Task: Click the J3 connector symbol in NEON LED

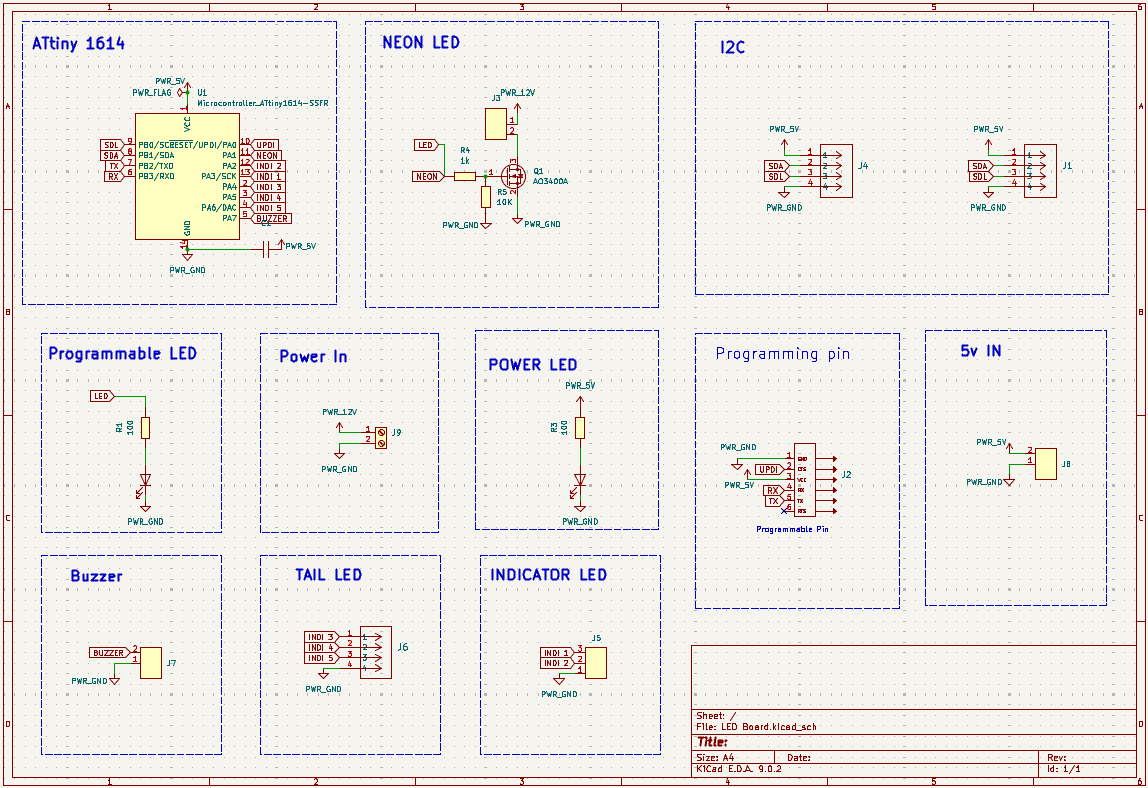Action: (496, 124)
